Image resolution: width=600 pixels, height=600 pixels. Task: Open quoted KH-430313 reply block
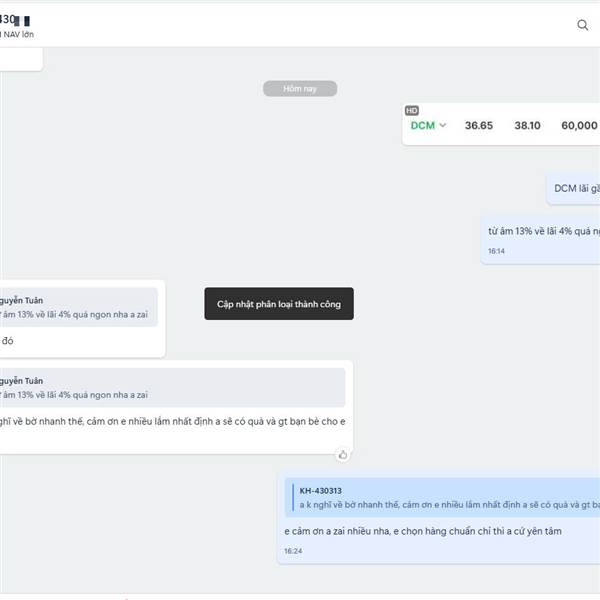[442, 497]
